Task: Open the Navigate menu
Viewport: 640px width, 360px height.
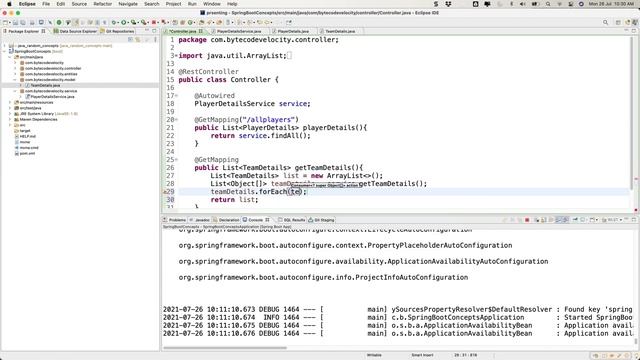Action: [x=128, y=4]
